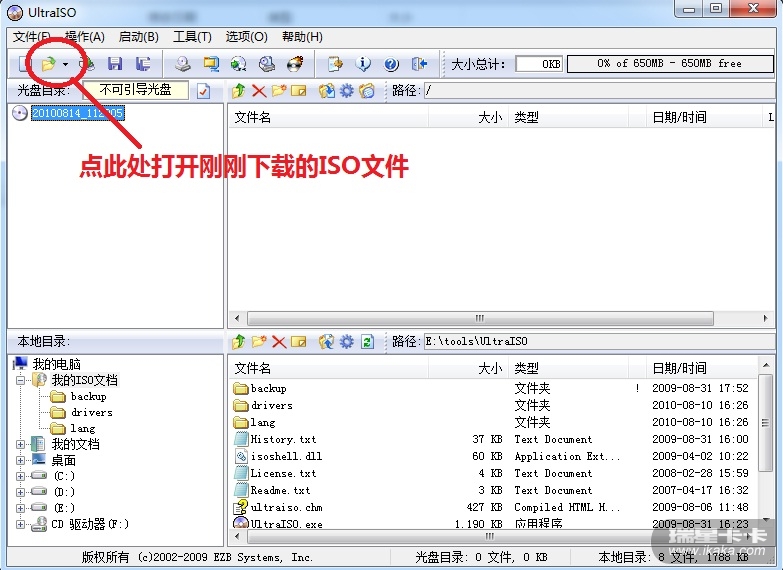Open the 工具(T) menu
This screenshot has height=570, width=783.
tap(192, 37)
